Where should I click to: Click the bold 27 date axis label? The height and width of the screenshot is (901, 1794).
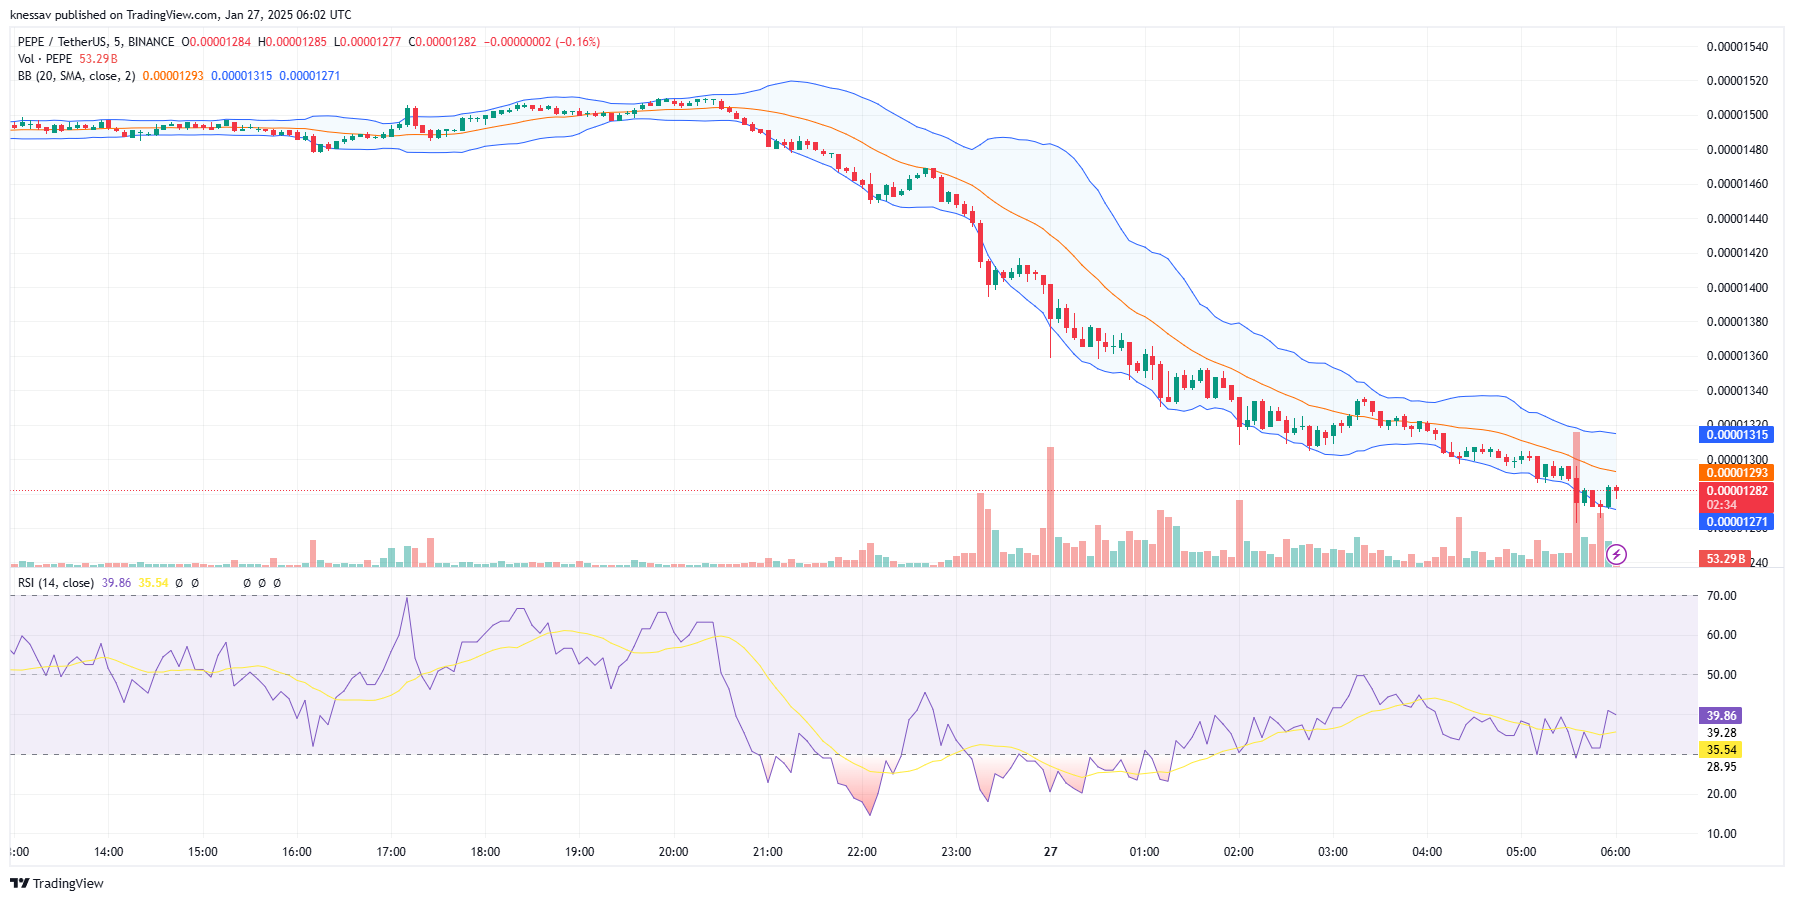click(1050, 852)
